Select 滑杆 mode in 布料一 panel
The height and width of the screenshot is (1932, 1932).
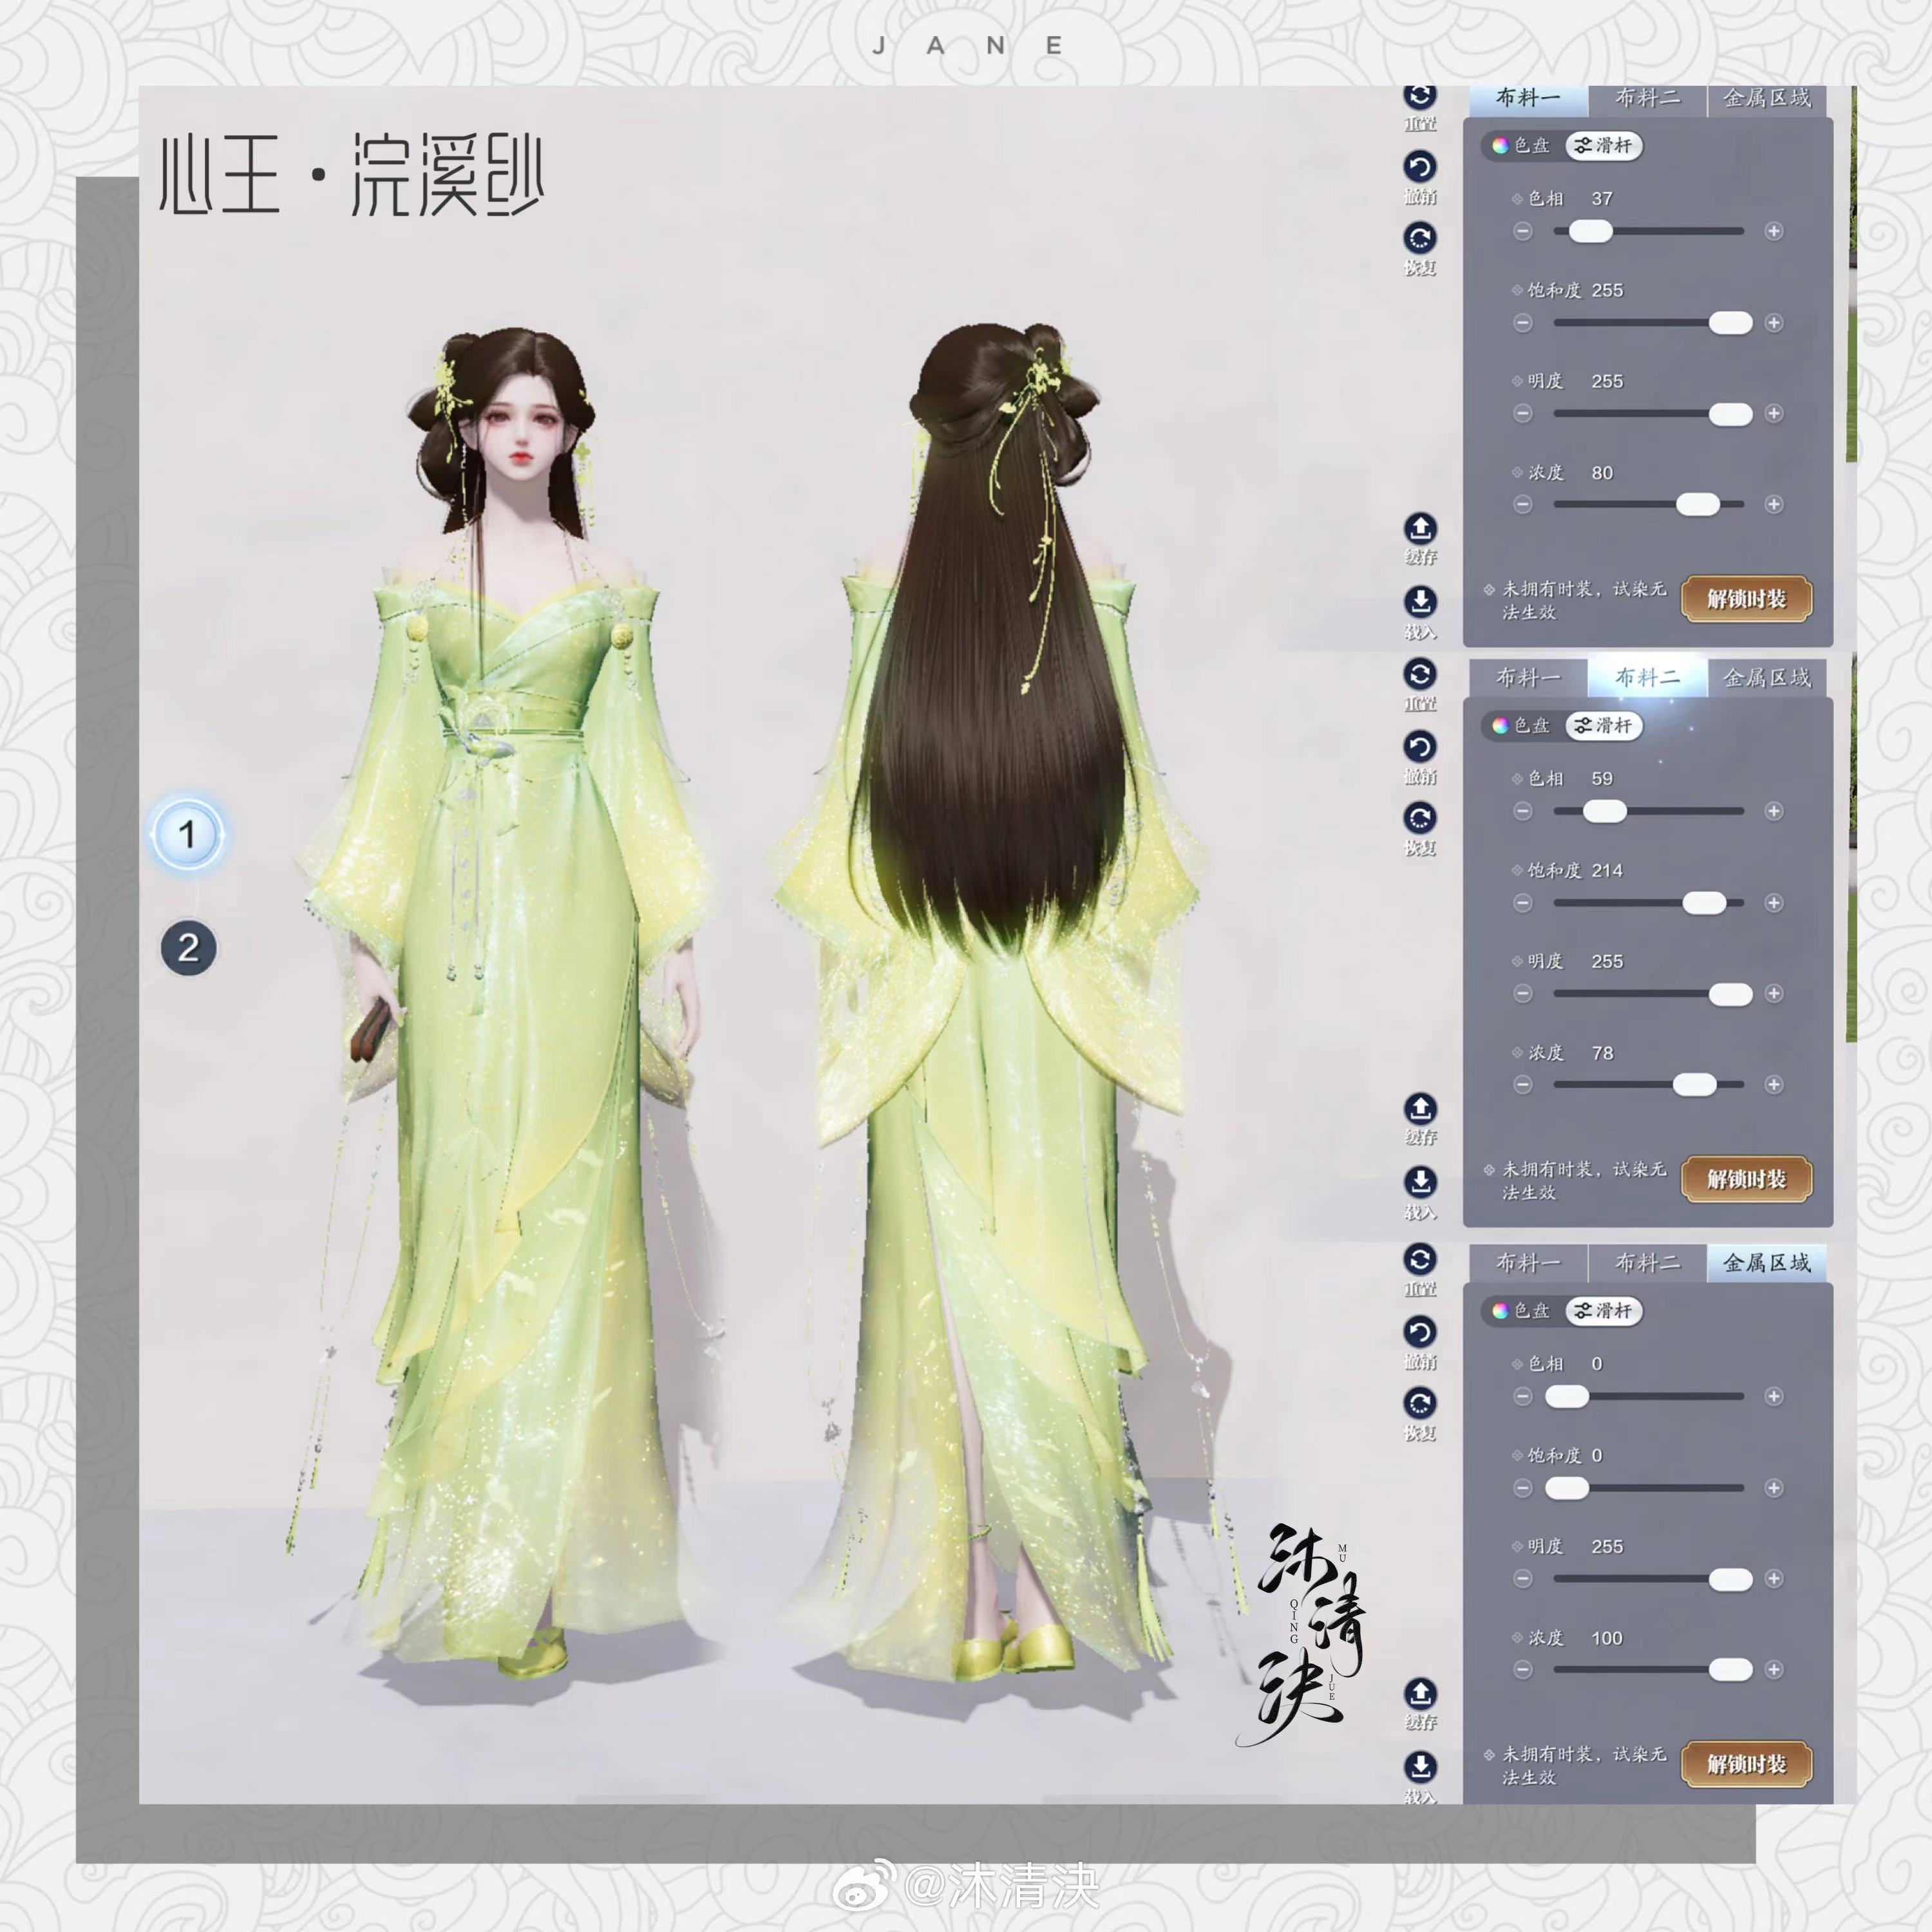point(1603,145)
